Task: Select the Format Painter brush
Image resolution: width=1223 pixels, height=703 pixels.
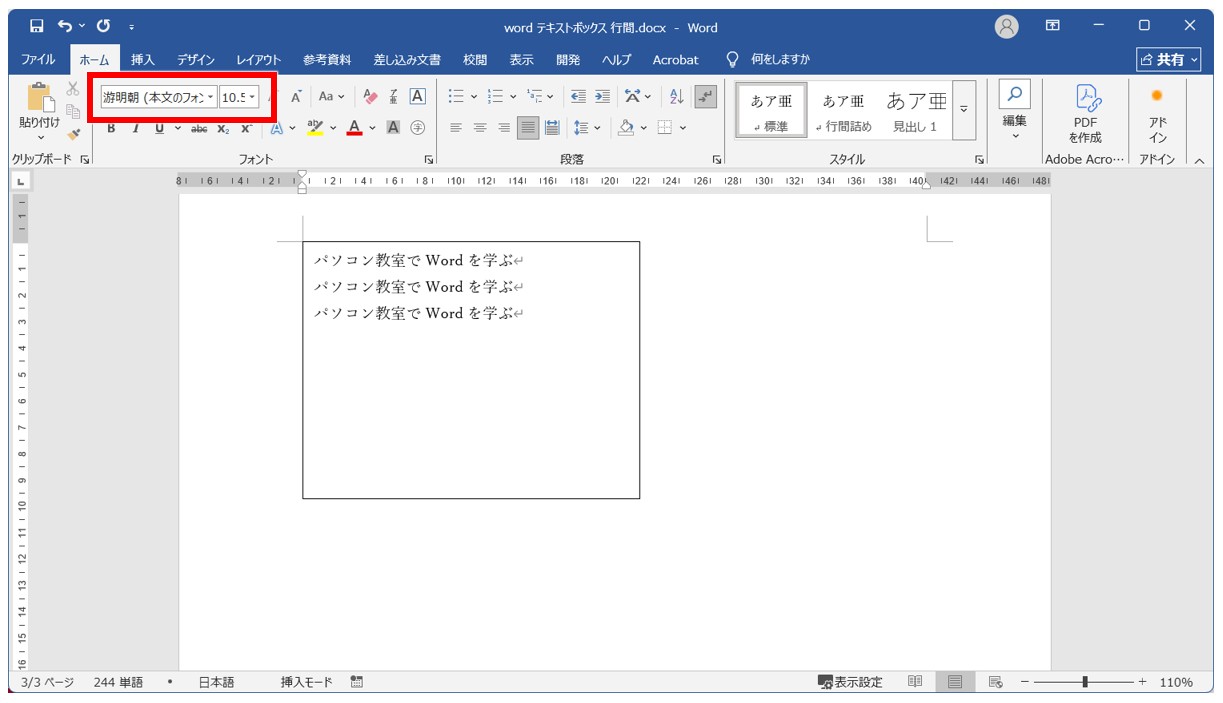Action: pyautogui.click(x=73, y=134)
